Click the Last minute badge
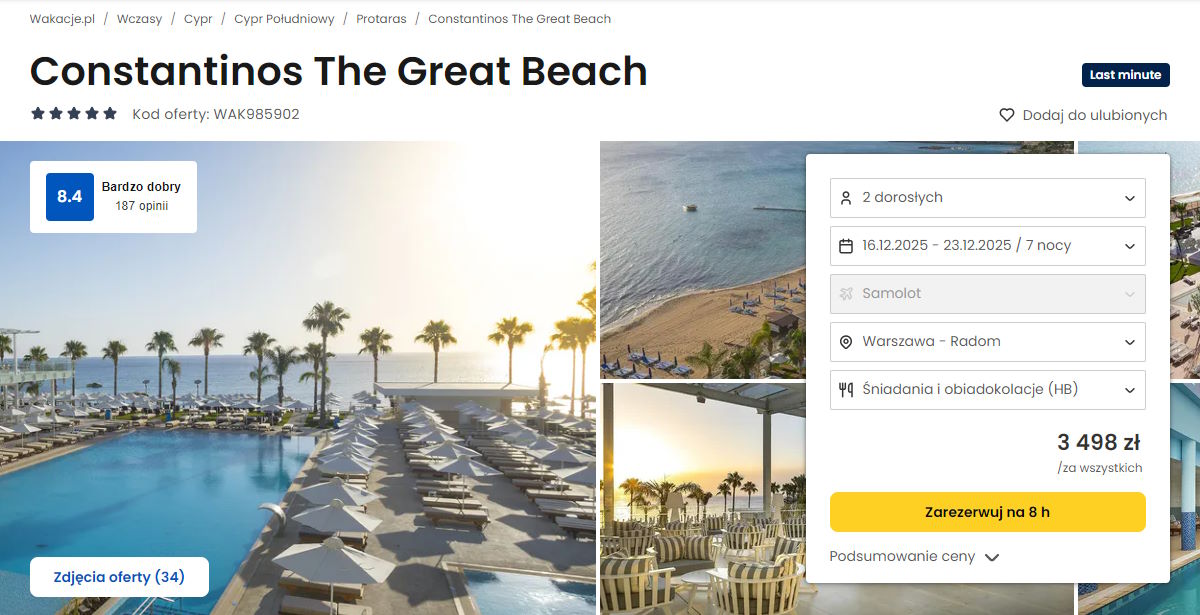 1125,75
